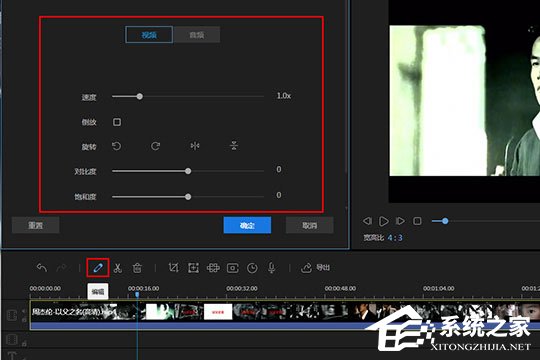Click the first video track filmstrip icon
The height and width of the screenshot is (360, 540).
click(x=12, y=315)
